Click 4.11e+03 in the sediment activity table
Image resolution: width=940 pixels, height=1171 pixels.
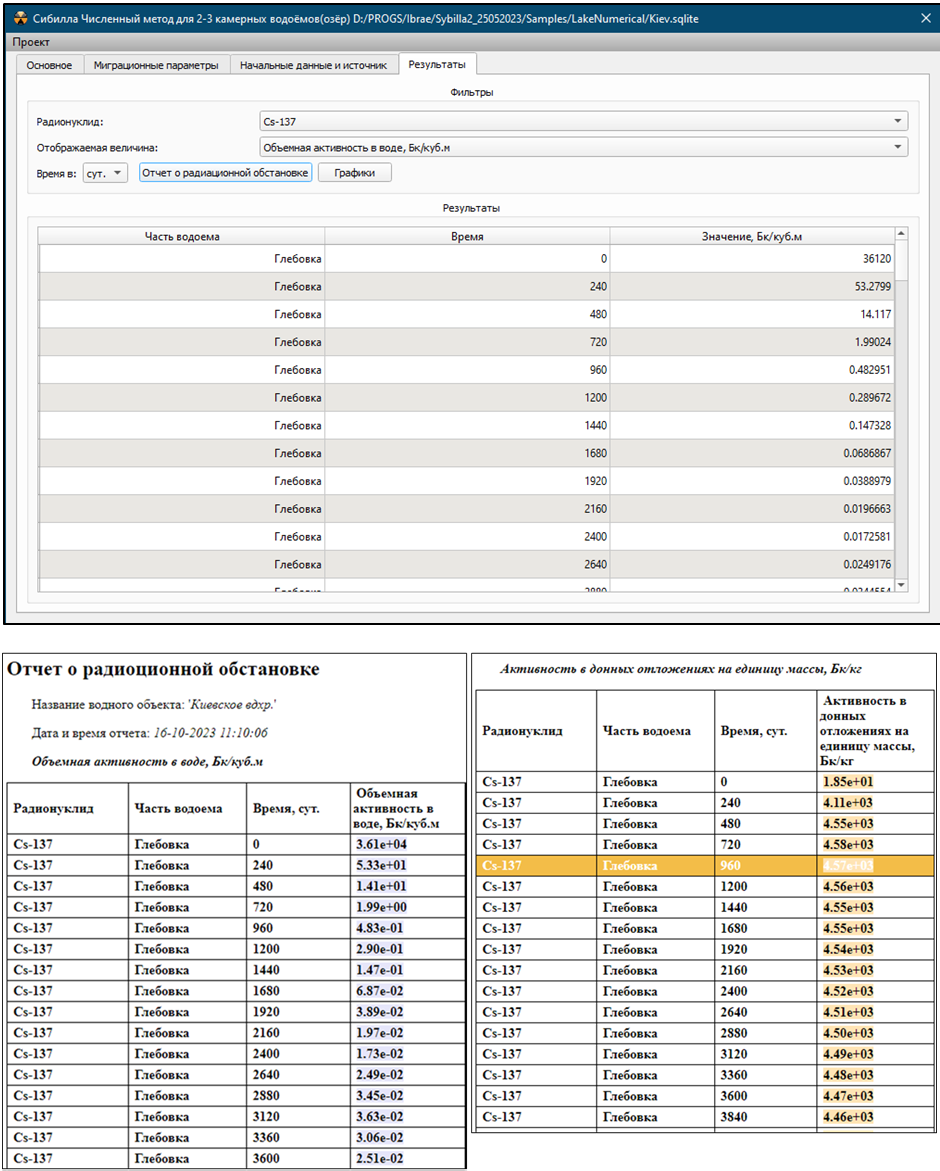(848, 803)
